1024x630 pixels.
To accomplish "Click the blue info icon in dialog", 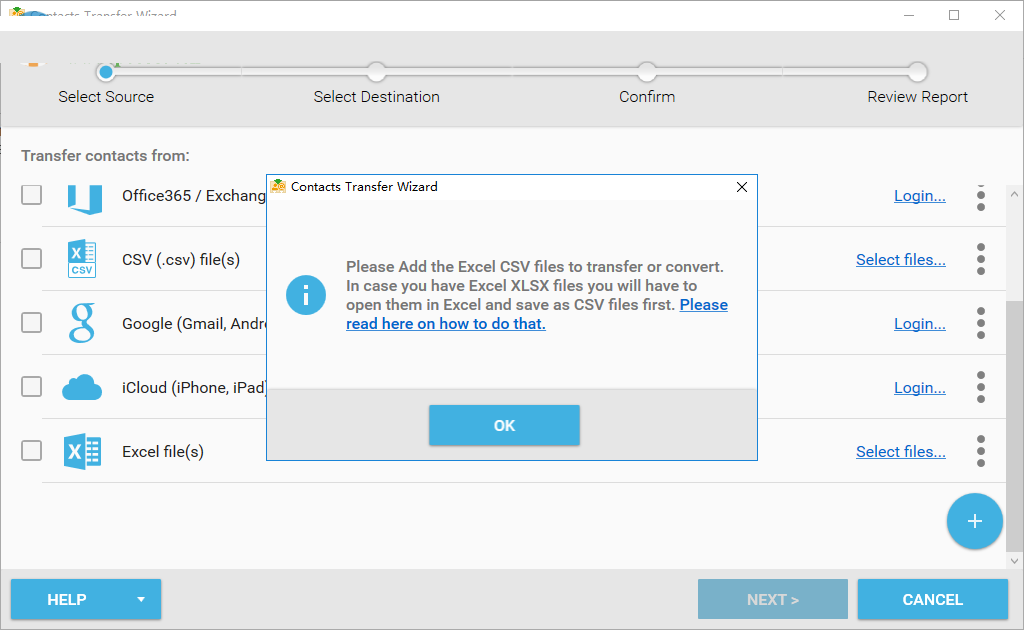I will tap(306, 295).
